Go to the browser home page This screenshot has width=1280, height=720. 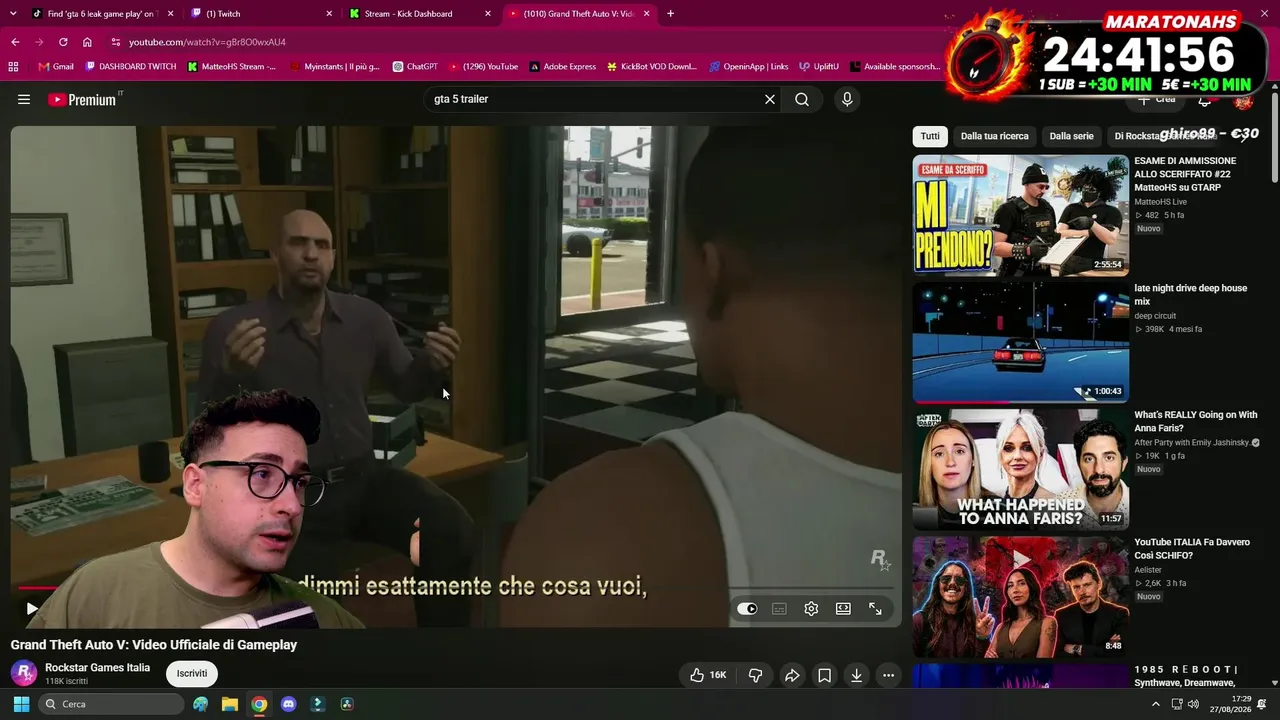tap(87, 42)
